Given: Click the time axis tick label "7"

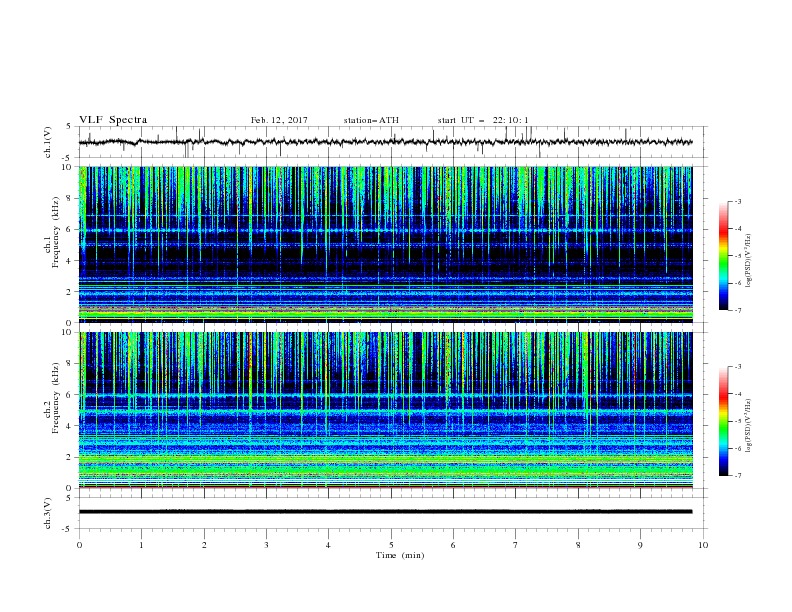Looking at the screenshot, I should (516, 545).
